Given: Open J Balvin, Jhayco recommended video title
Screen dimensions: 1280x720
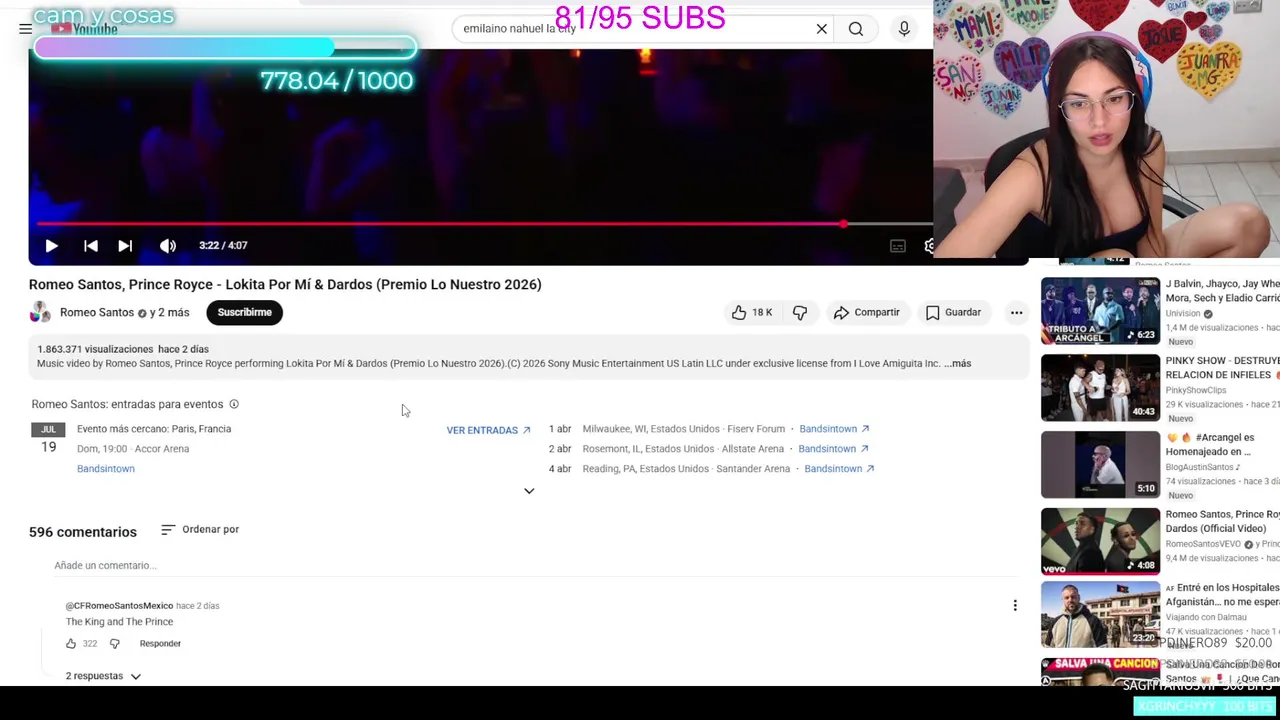Looking at the screenshot, I should coord(1222,291).
